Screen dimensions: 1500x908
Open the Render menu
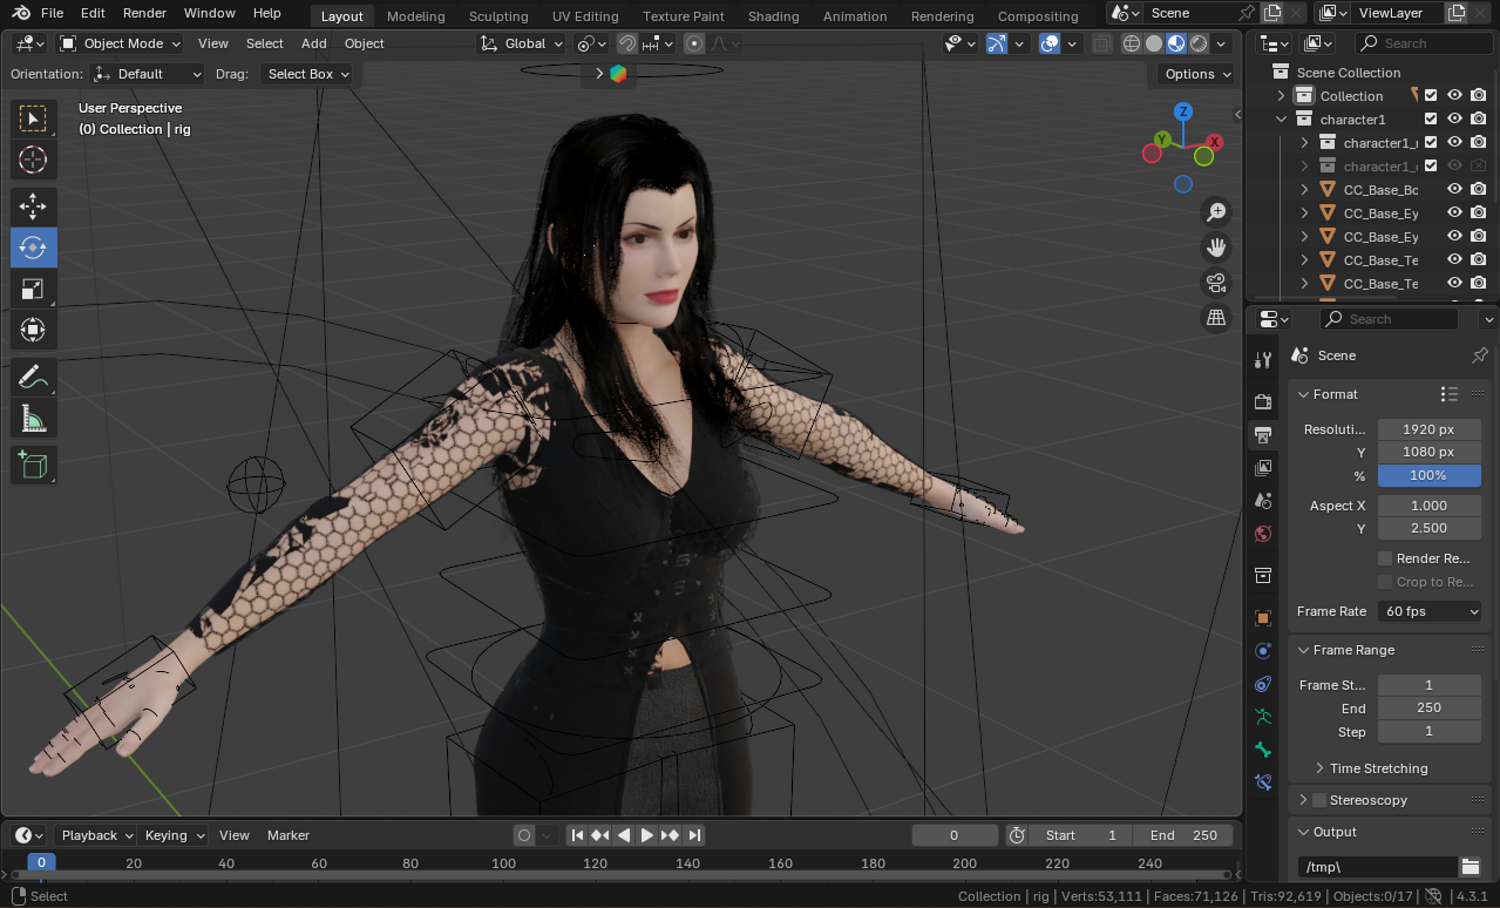[x=145, y=13]
